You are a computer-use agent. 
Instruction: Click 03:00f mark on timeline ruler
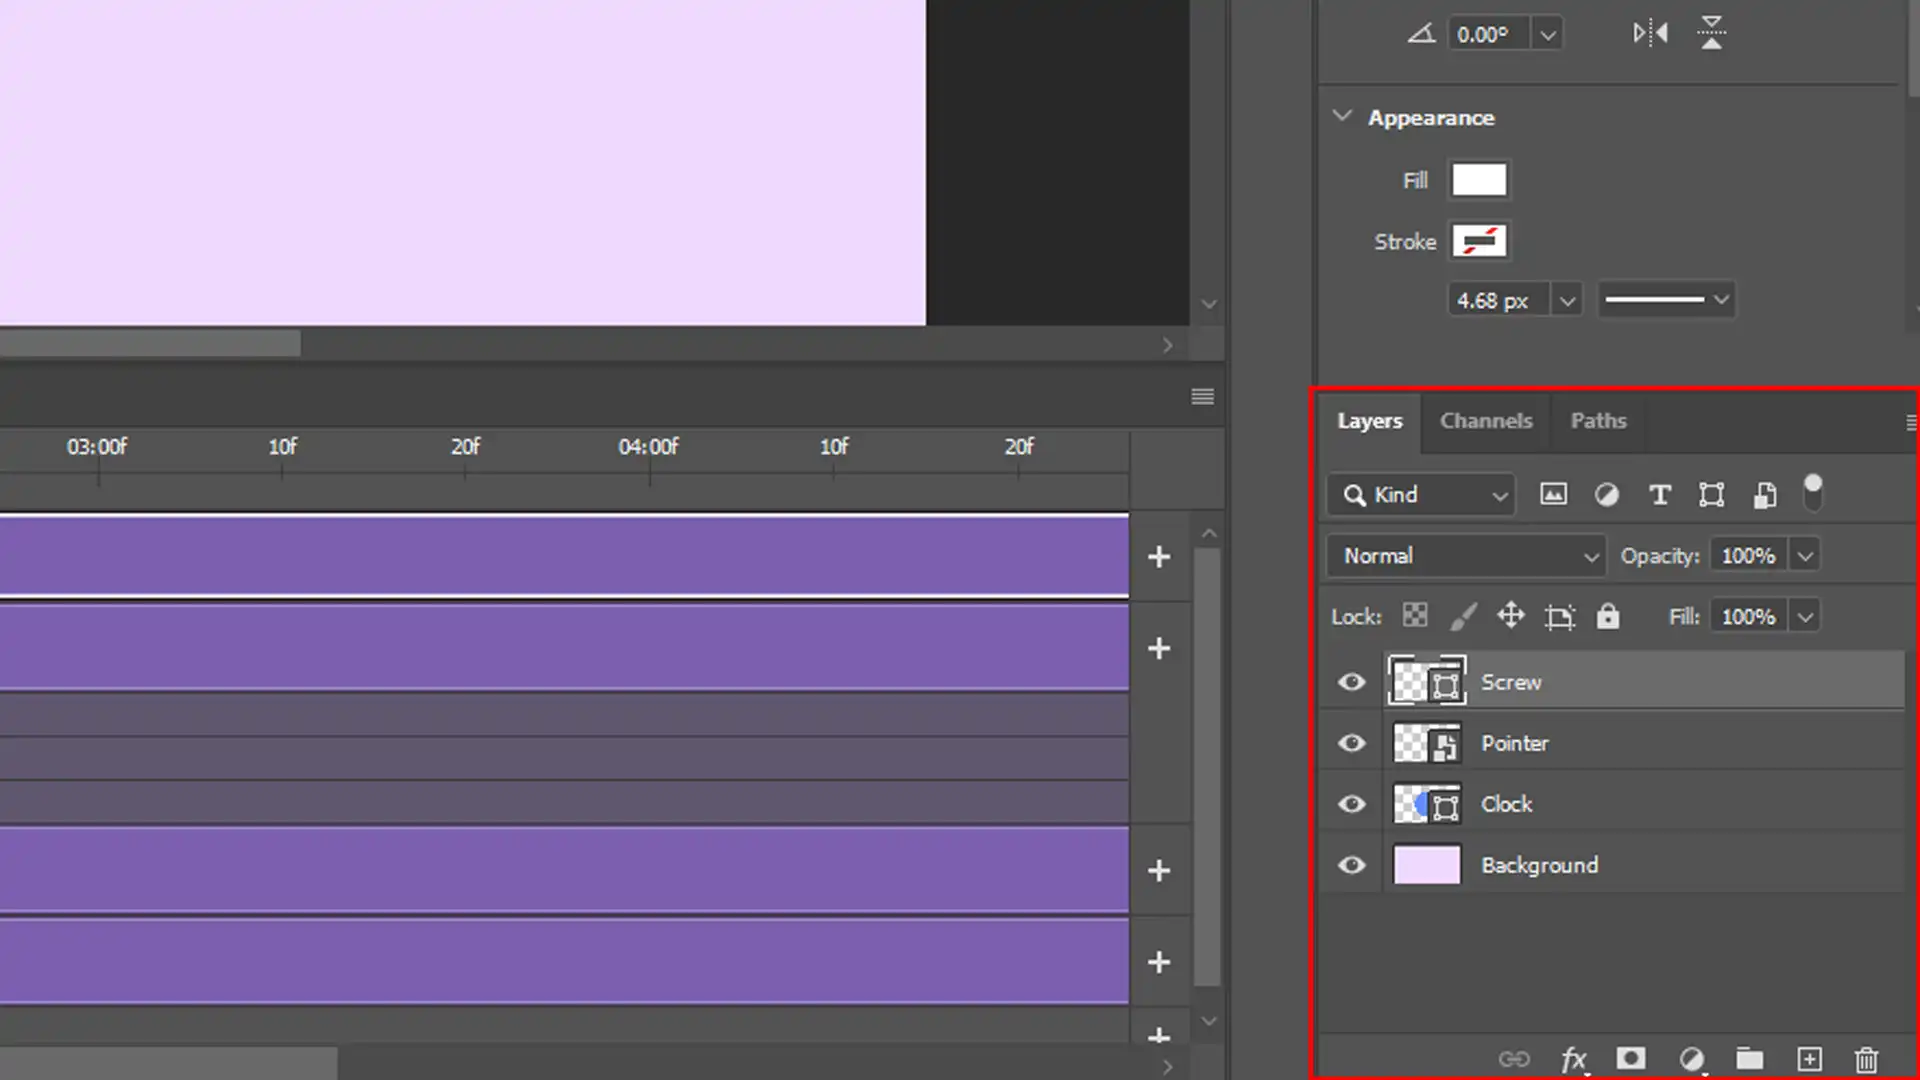pos(97,448)
